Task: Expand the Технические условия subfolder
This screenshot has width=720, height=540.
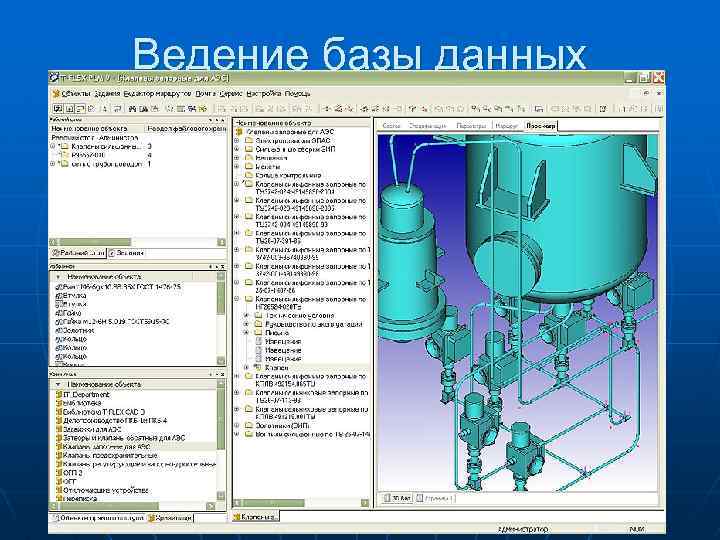Action: pos(247,315)
